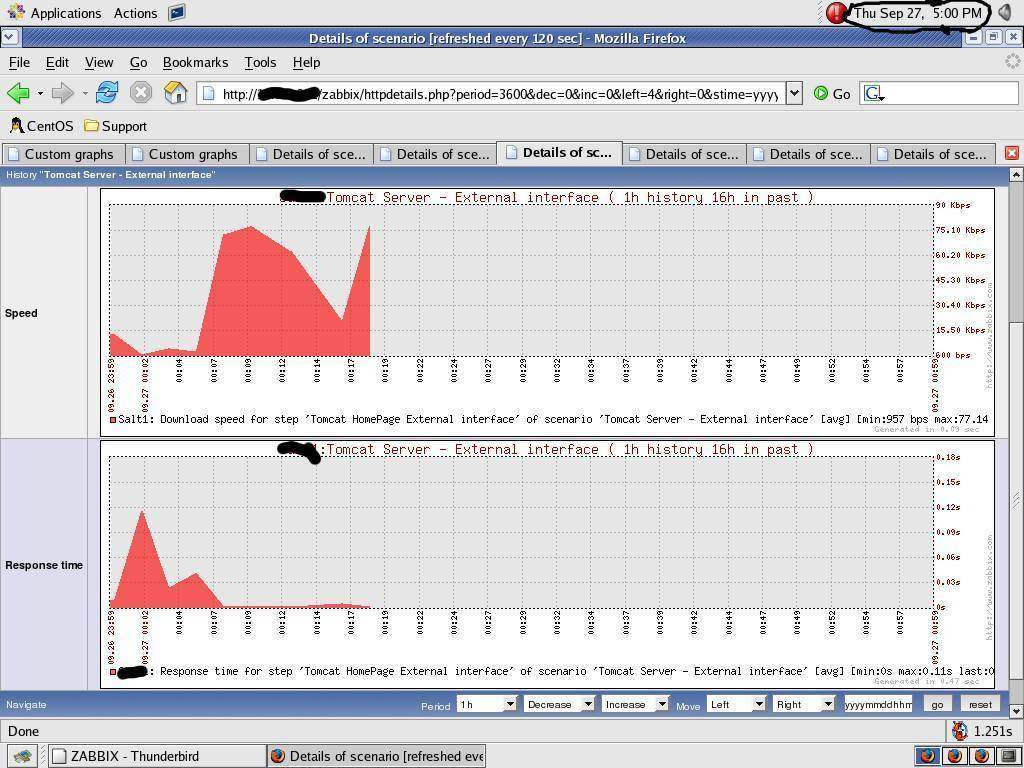Click the 'History "Tomcat Server - External interface"' header

tap(110, 175)
